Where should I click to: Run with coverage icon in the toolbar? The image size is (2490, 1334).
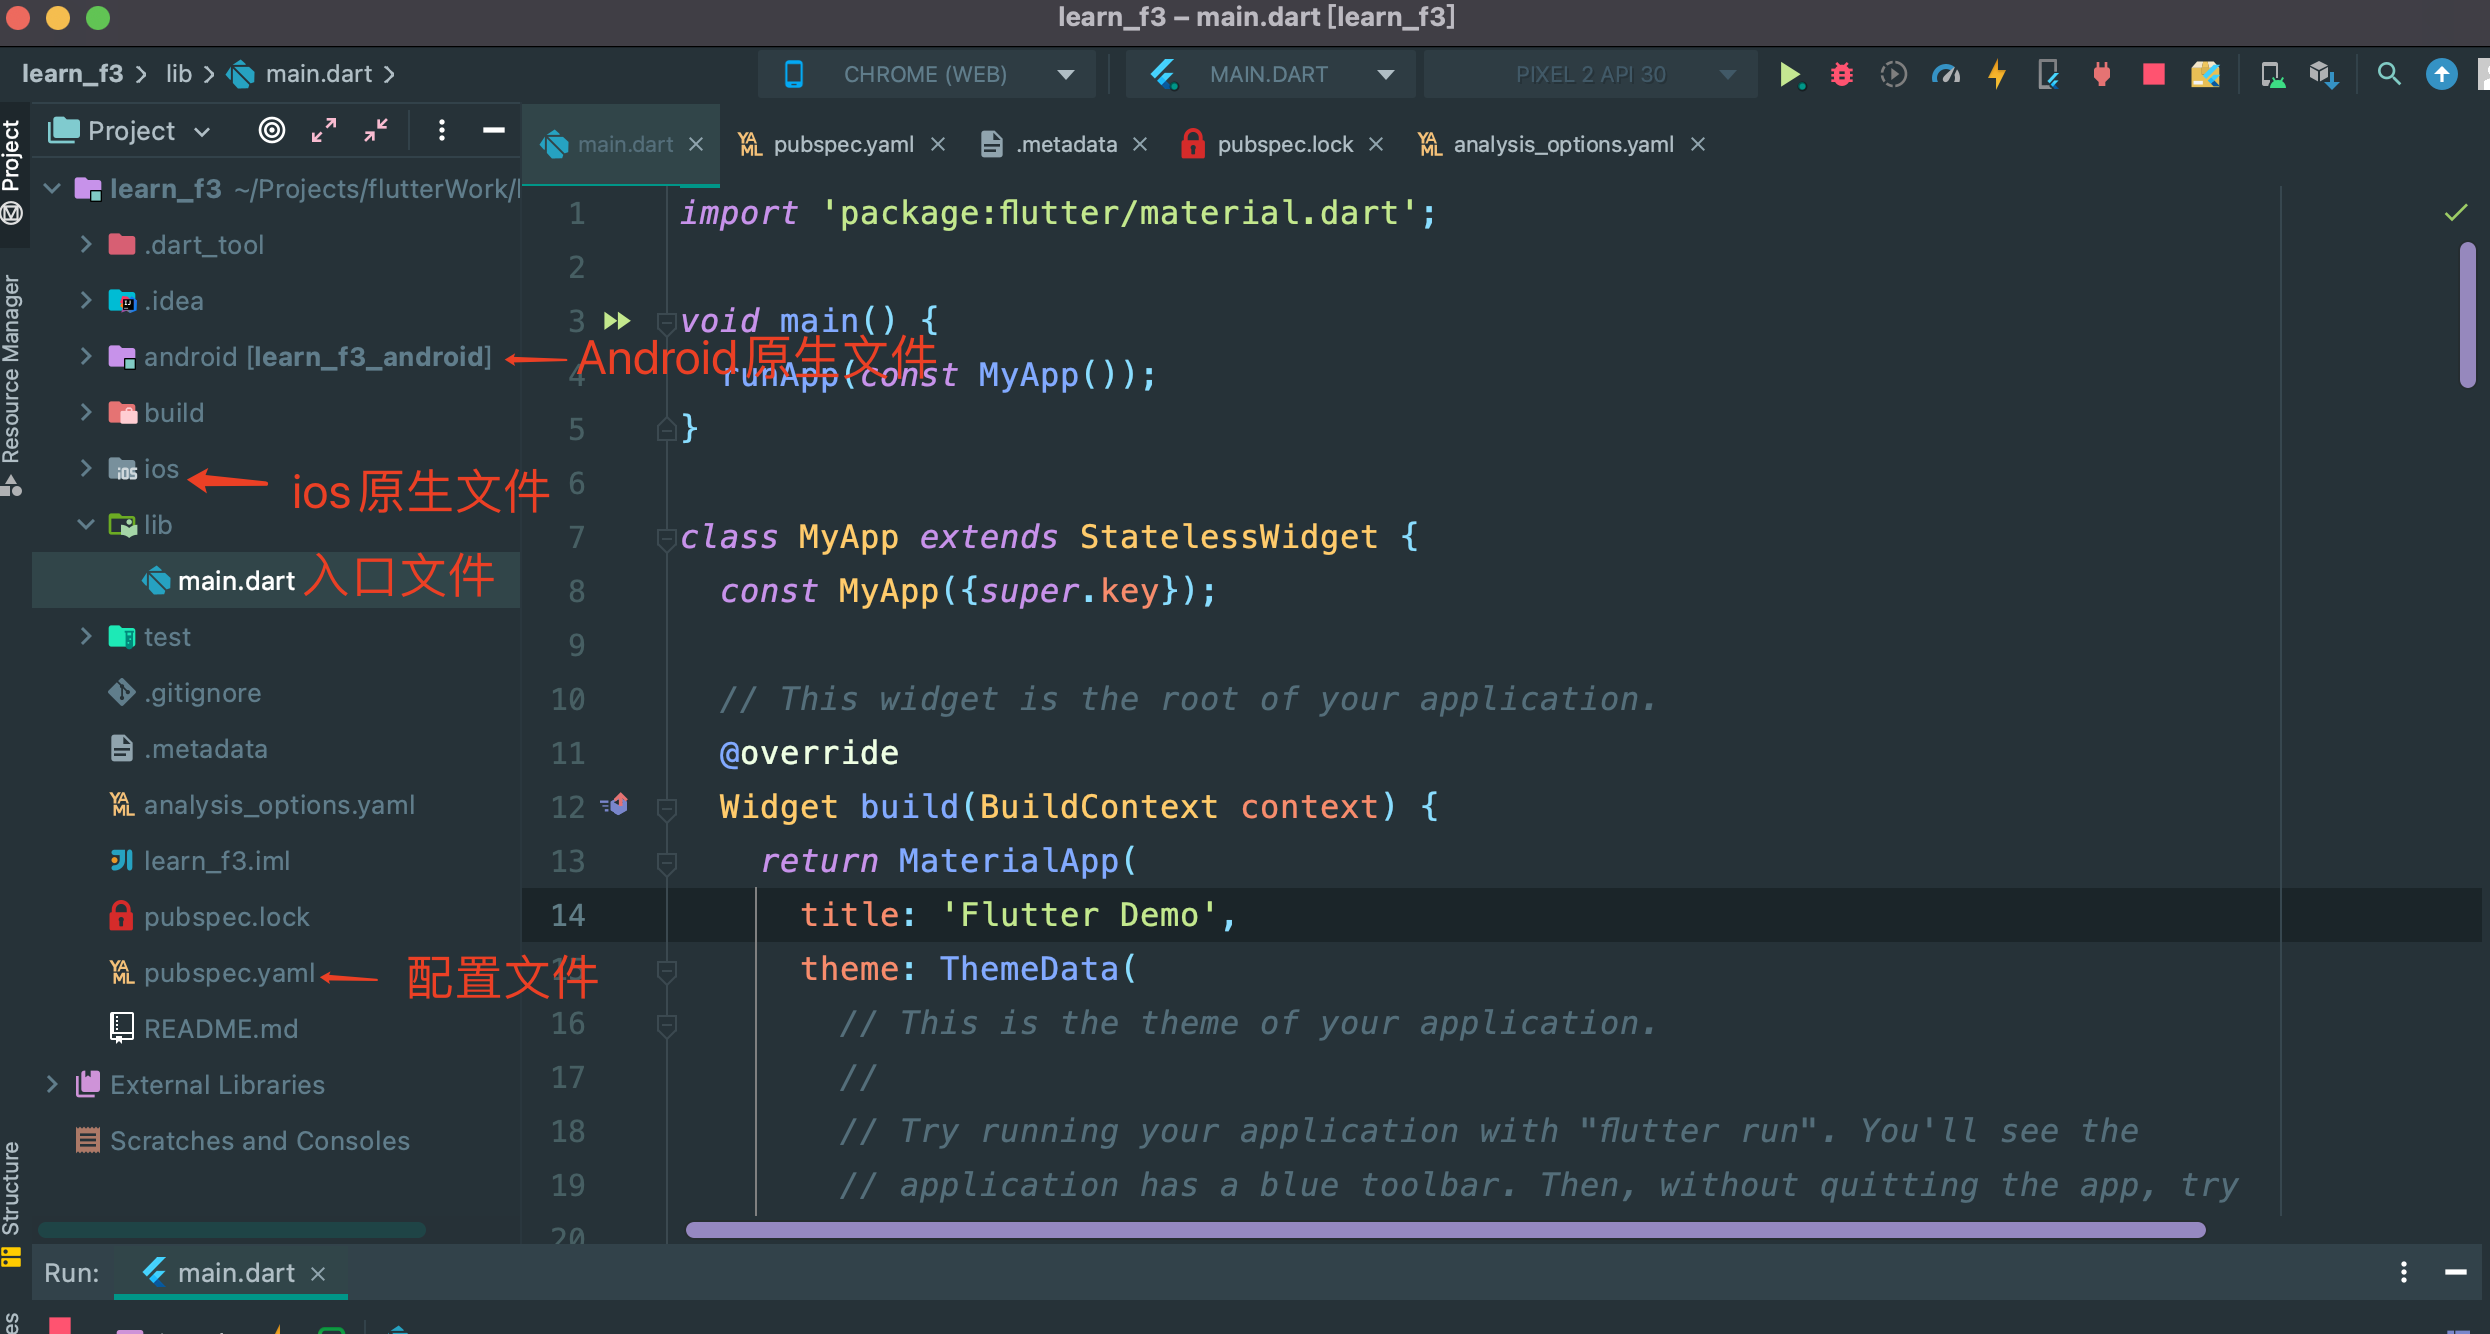pyautogui.click(x=1893, y=74)
